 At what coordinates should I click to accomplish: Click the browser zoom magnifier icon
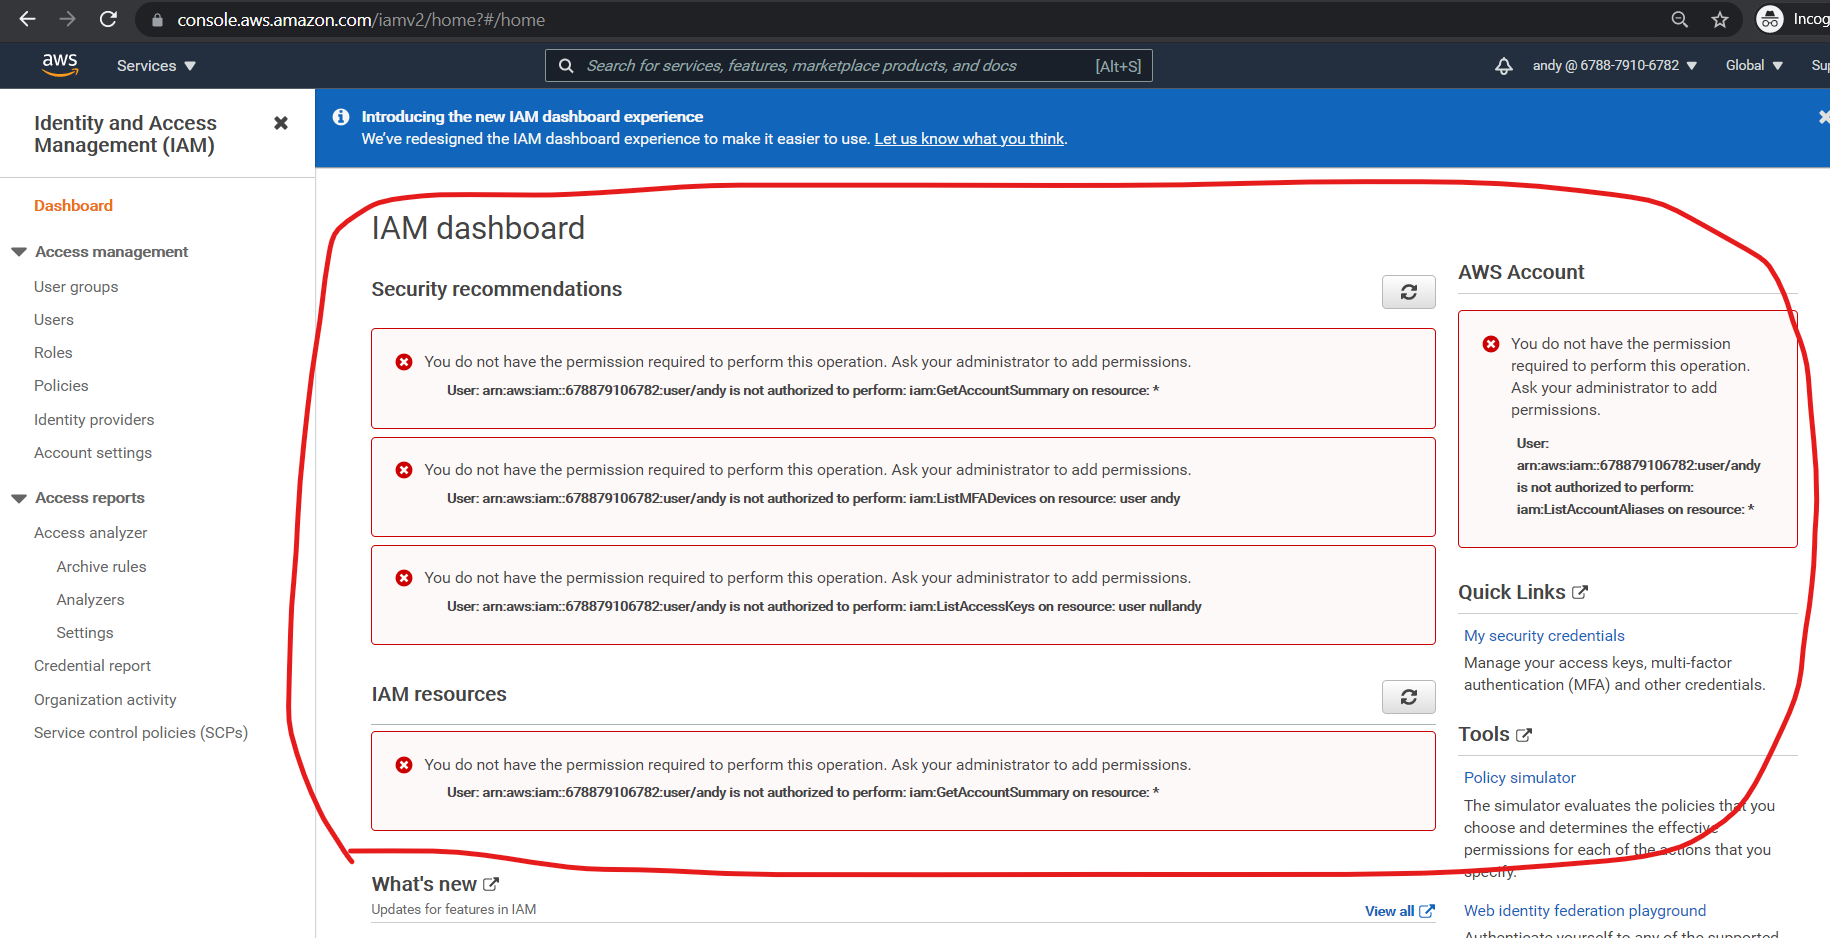tap(1680, 20)
